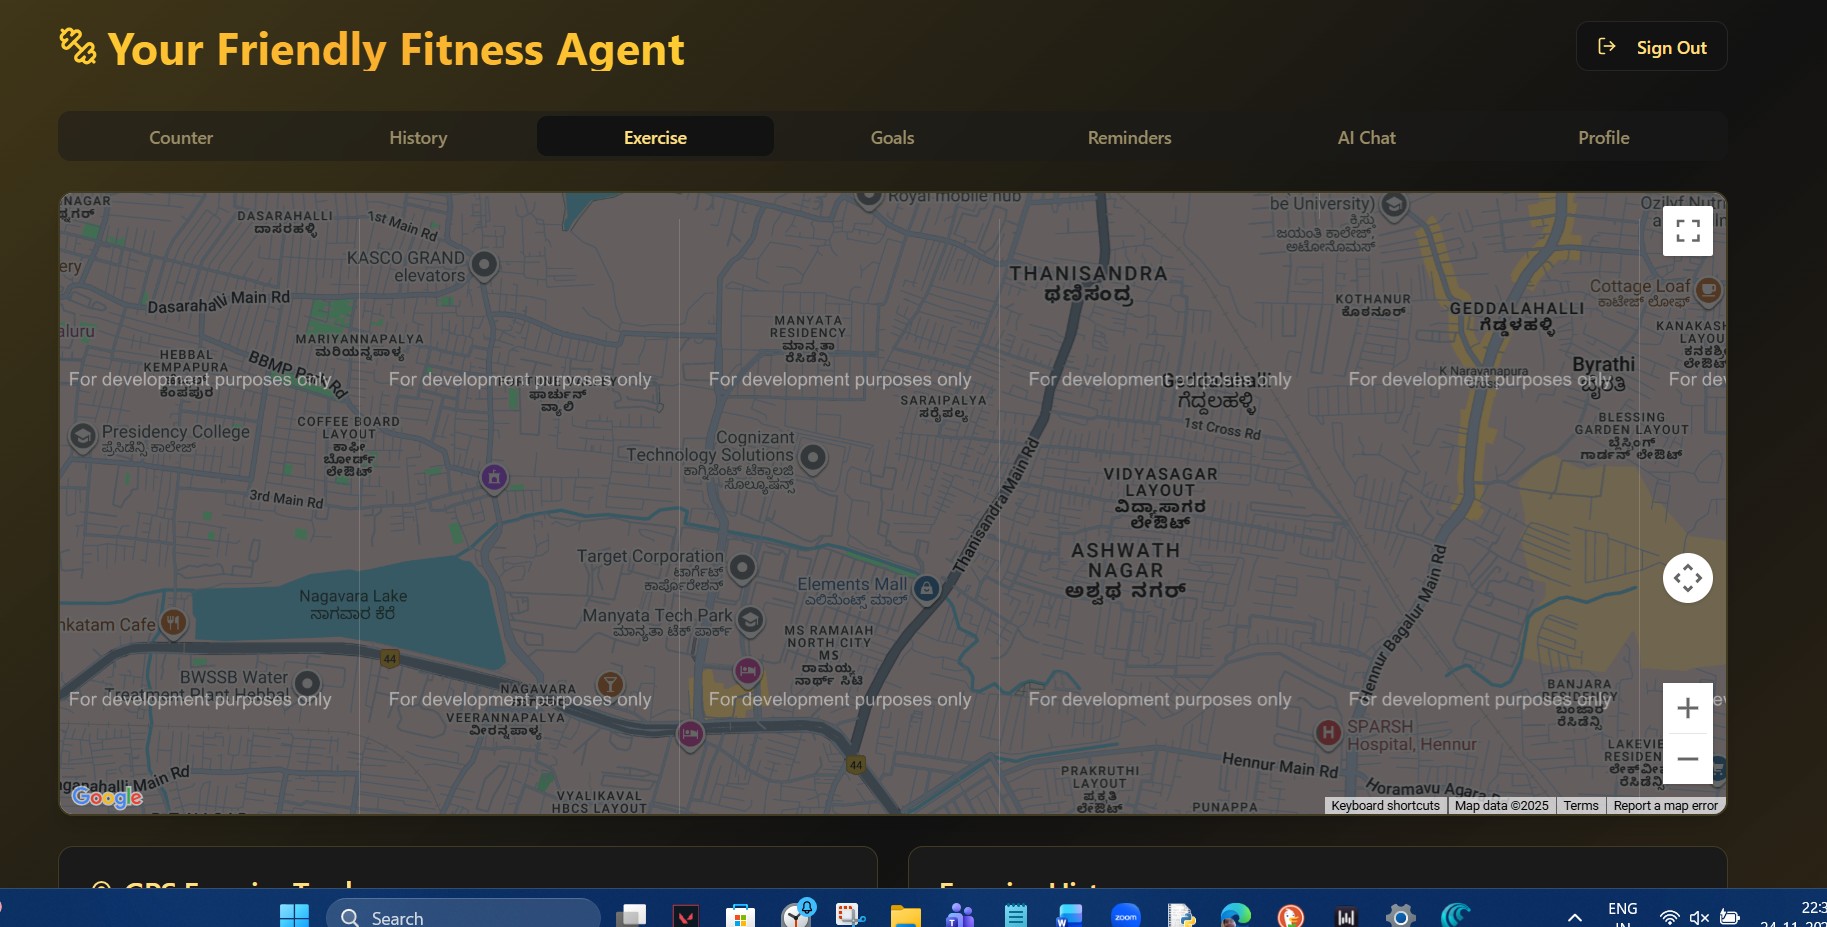Open Wi-Fi network settings in tray
The image size is (1827, 927).
click(x=1669, y=917)
